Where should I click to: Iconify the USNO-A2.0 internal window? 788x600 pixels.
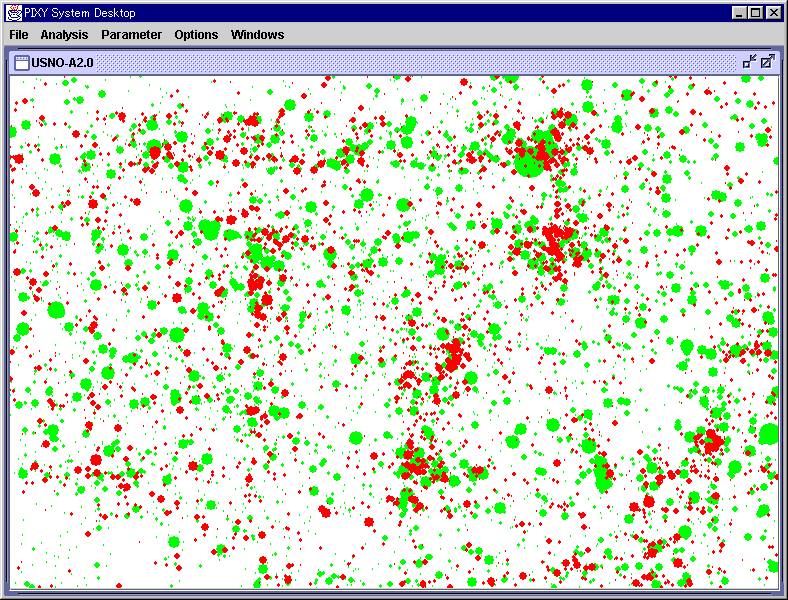click(749, 62)
